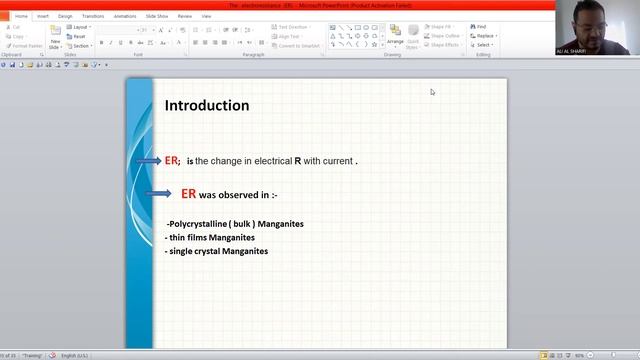640x360 pixels.
Task: Open the Arrange menu
Action: tap(395, 37)
